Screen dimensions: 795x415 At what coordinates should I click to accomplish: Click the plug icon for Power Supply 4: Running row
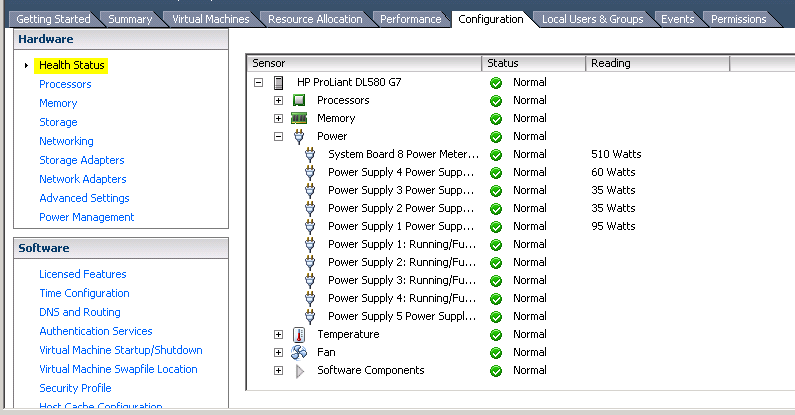click(x=310, y=298)
